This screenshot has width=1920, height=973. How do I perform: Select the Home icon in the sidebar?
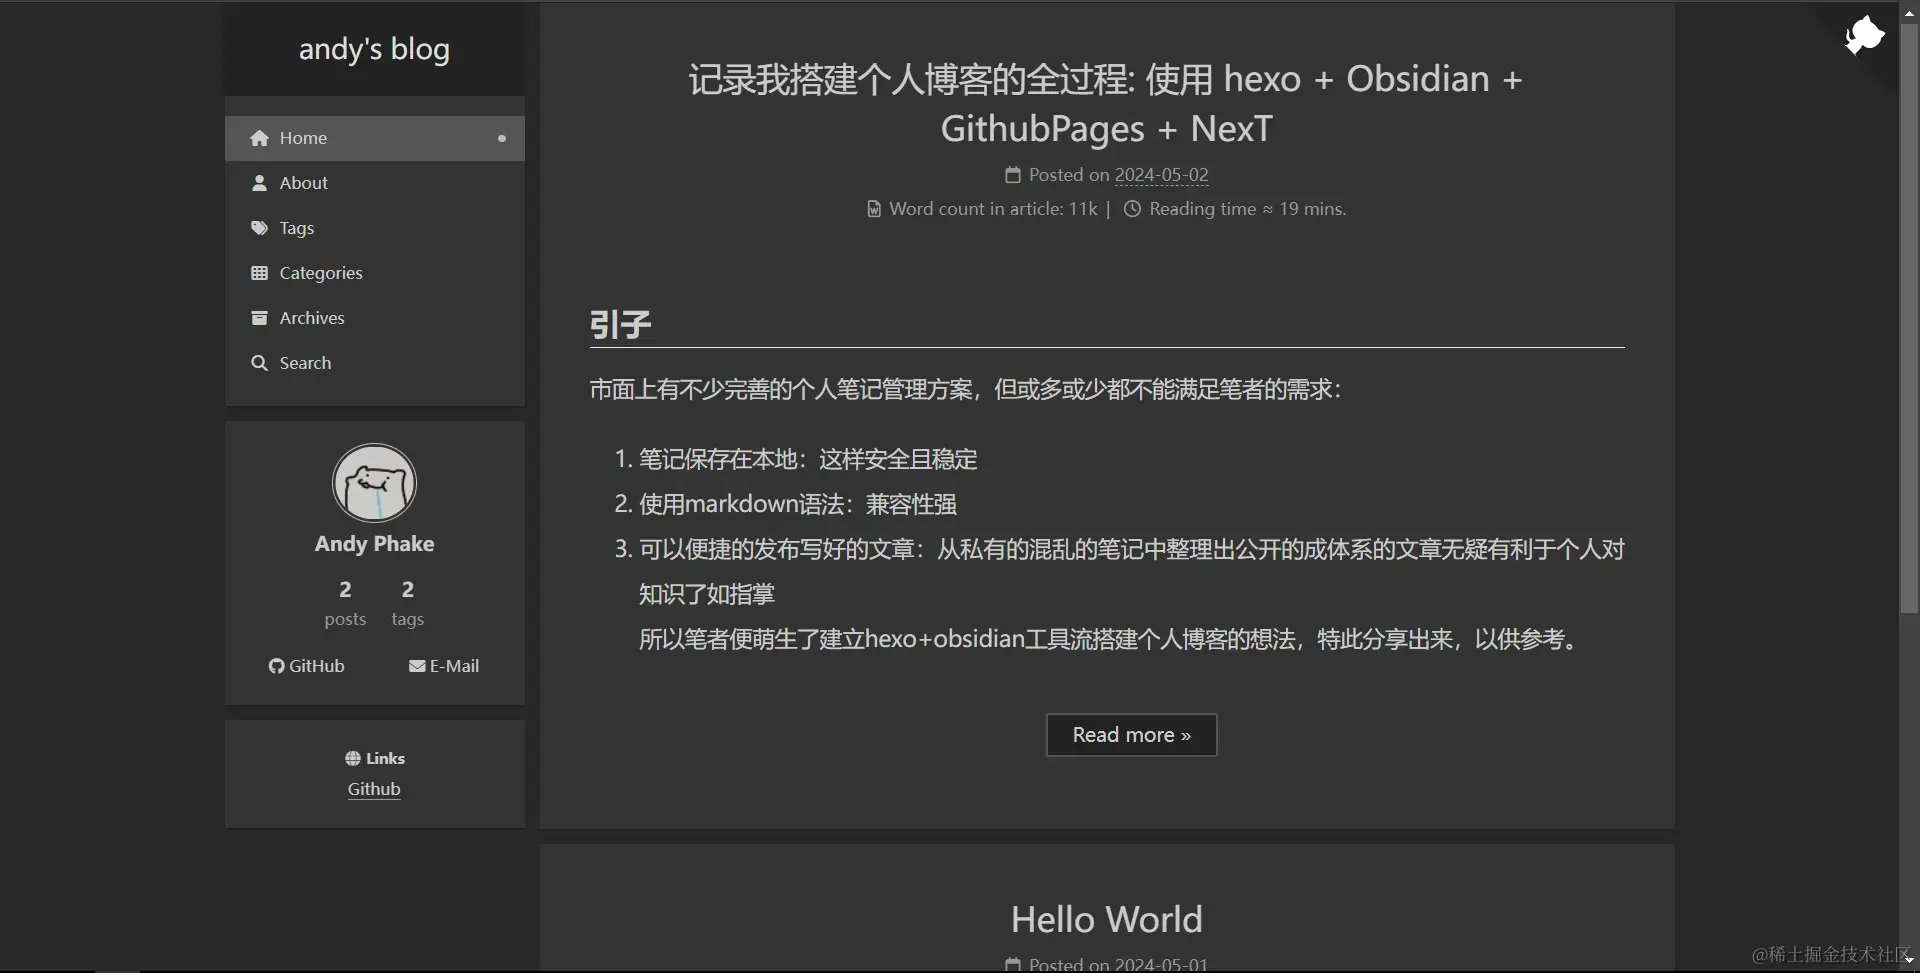pyautogui.click(x=260, y=138)
